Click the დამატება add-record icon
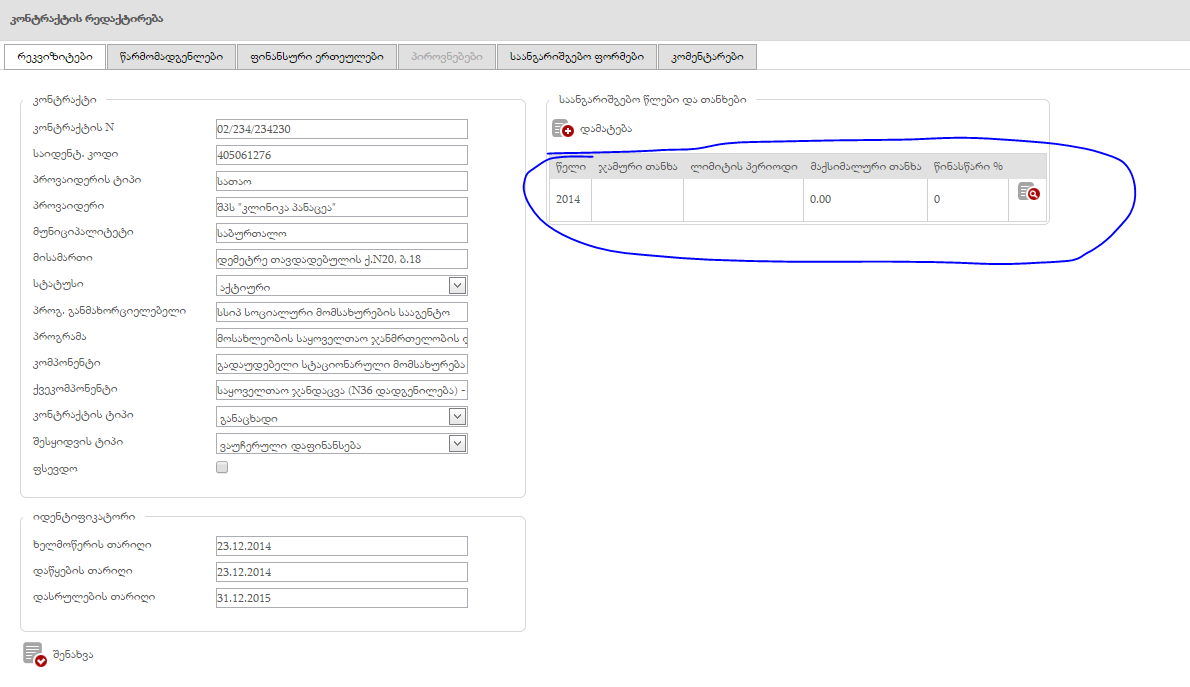This screenshot has width=1190, height=687. (563, 128)
